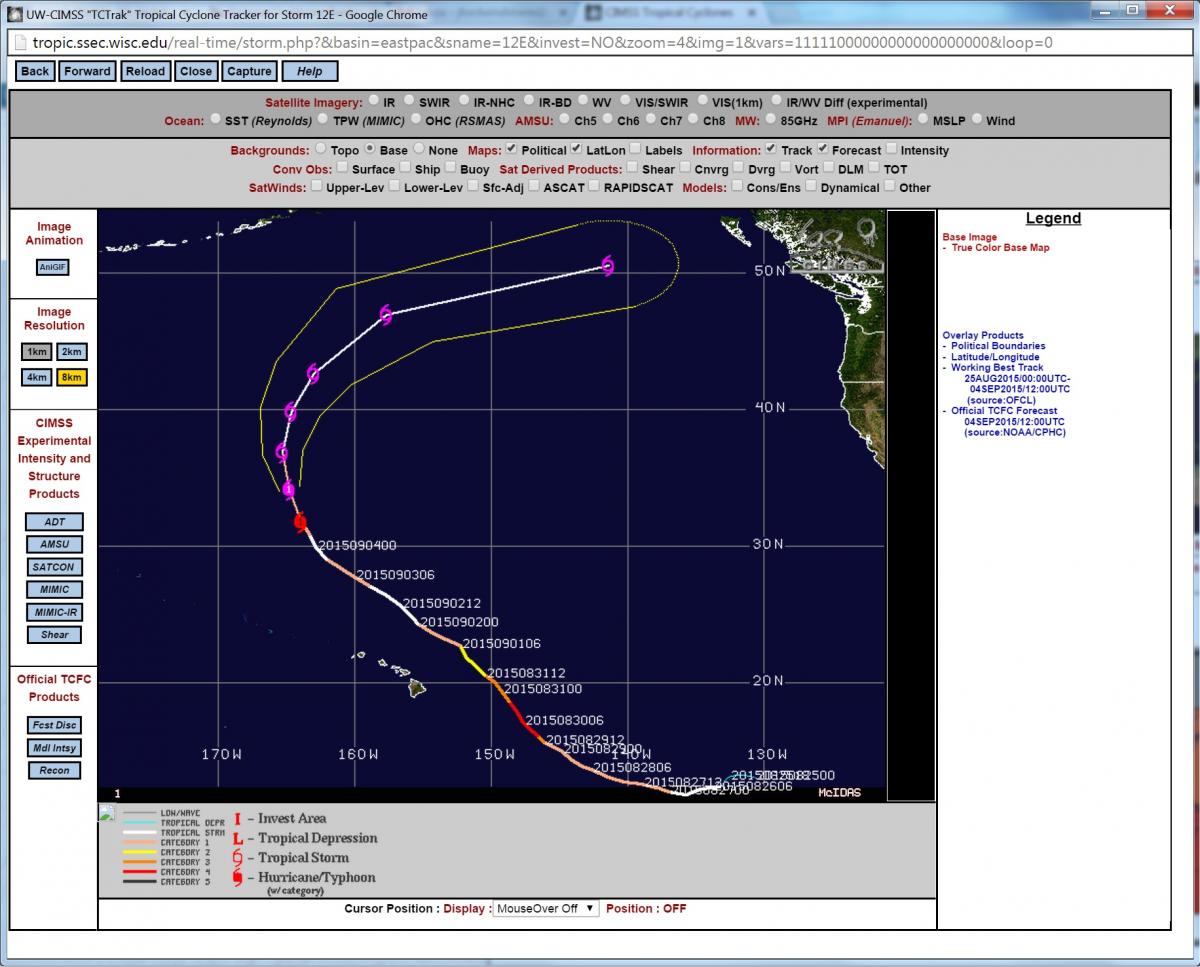Image resolution: width=1200 pixels, height=967 pixels.
Task: Open the MIMIC-IR product
Action: click(55, 612)
